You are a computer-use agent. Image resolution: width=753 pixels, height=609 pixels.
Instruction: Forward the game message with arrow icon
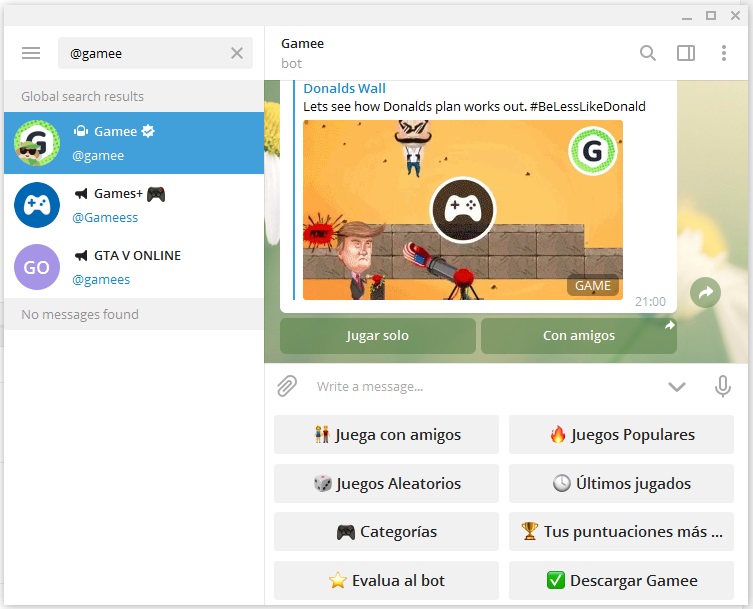point(705,292)
